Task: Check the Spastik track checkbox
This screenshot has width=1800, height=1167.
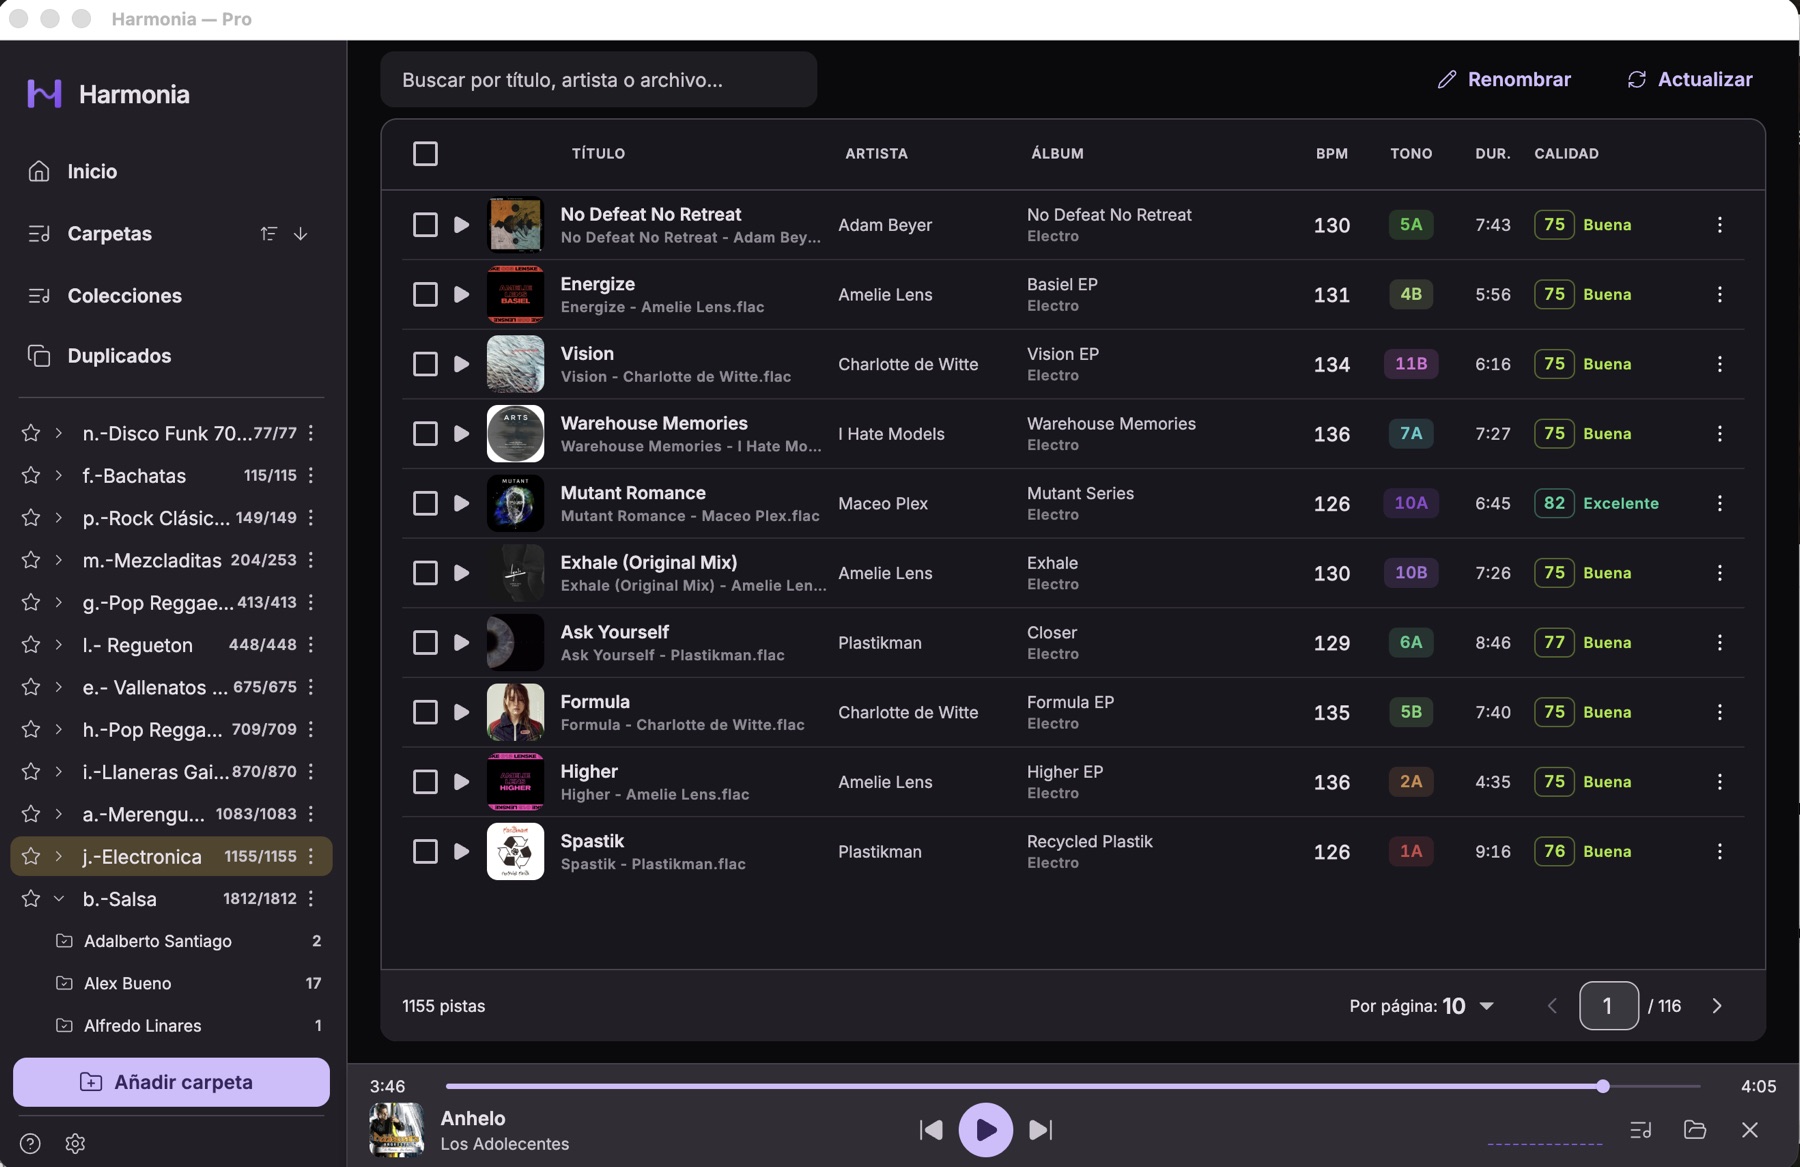Action: click(425, 851)
